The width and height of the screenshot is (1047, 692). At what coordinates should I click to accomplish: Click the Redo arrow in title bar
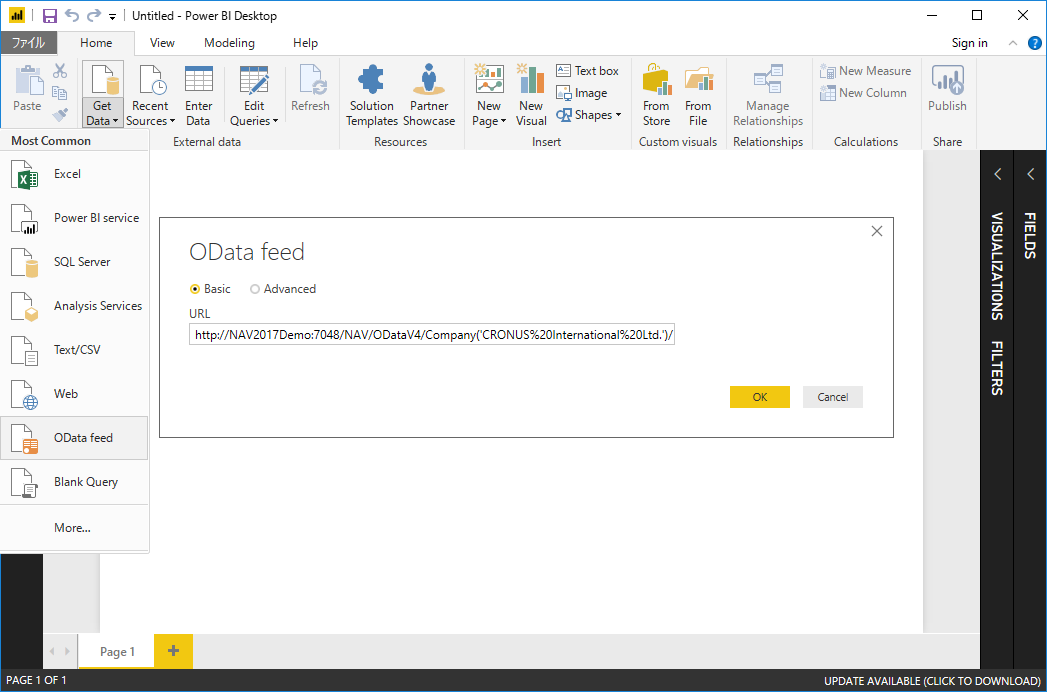94,15
